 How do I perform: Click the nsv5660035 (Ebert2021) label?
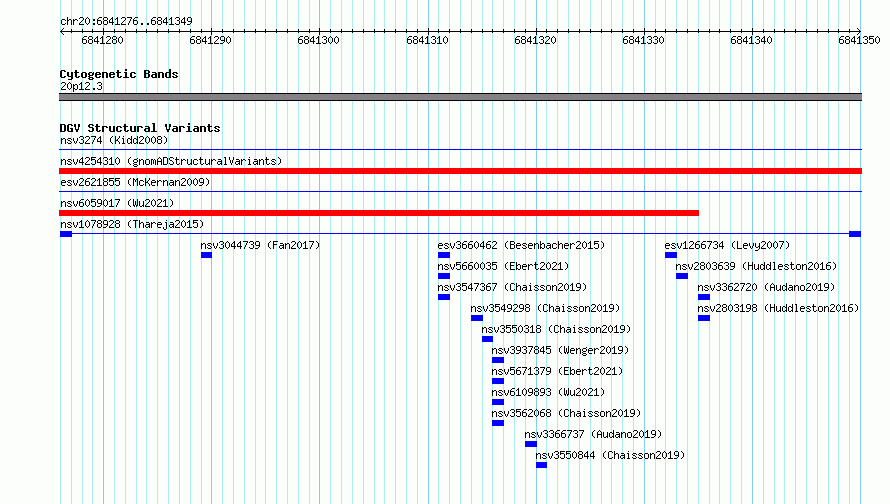(503, 266)
